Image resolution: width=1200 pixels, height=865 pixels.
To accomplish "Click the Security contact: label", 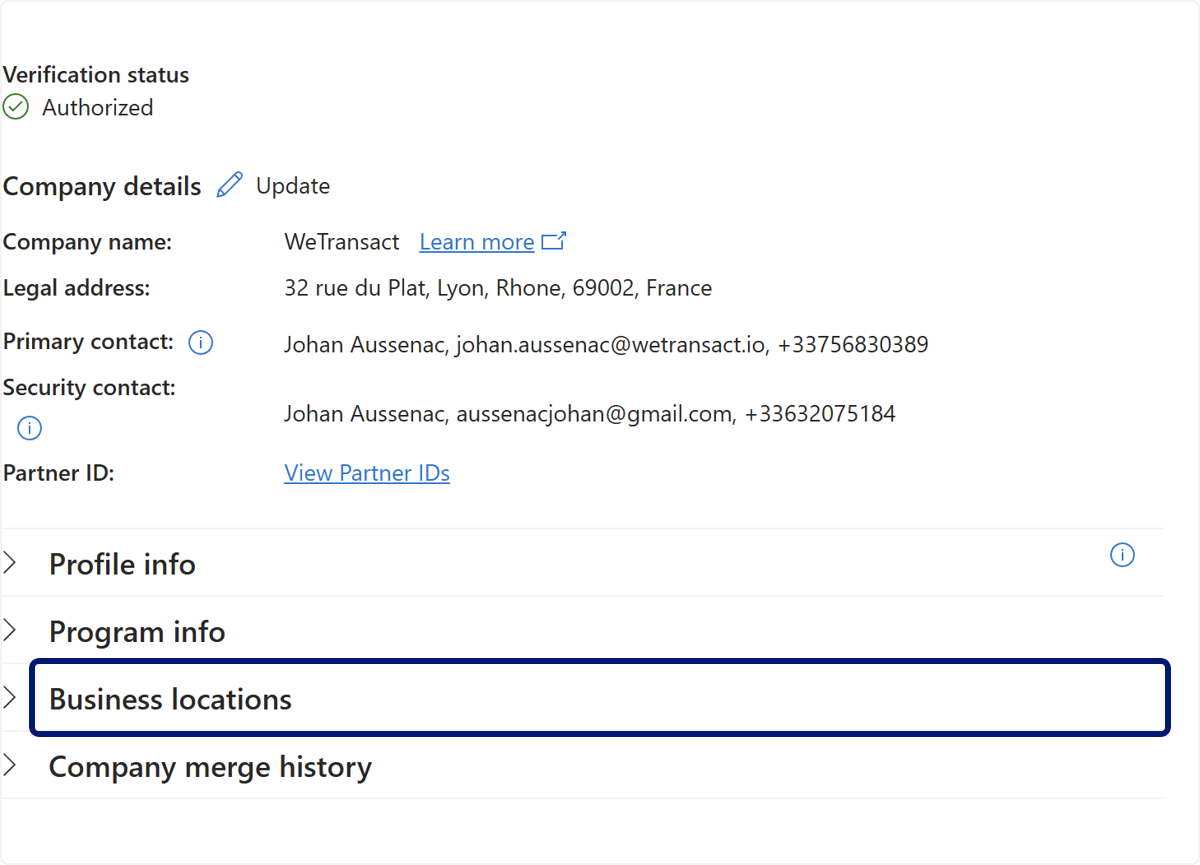I will click(x=90, y=388).
